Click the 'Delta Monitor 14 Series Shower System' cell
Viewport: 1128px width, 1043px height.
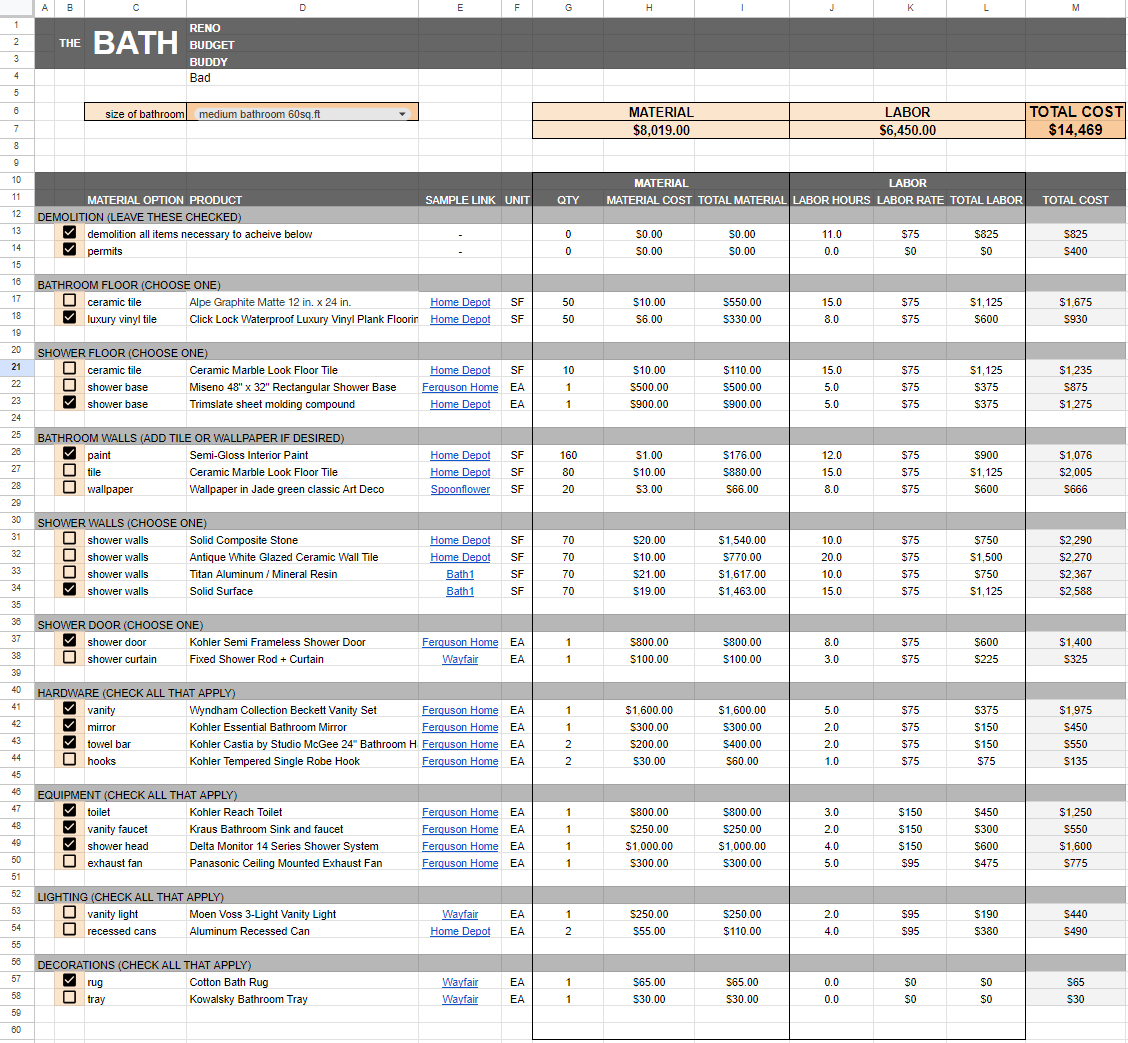tap(302, 846)
